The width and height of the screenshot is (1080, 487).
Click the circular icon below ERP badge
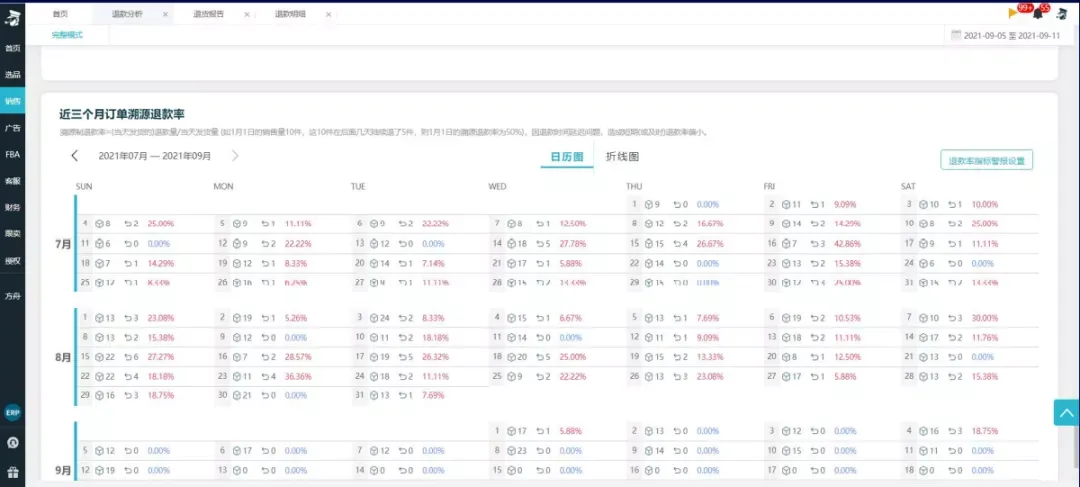[12, 442]
